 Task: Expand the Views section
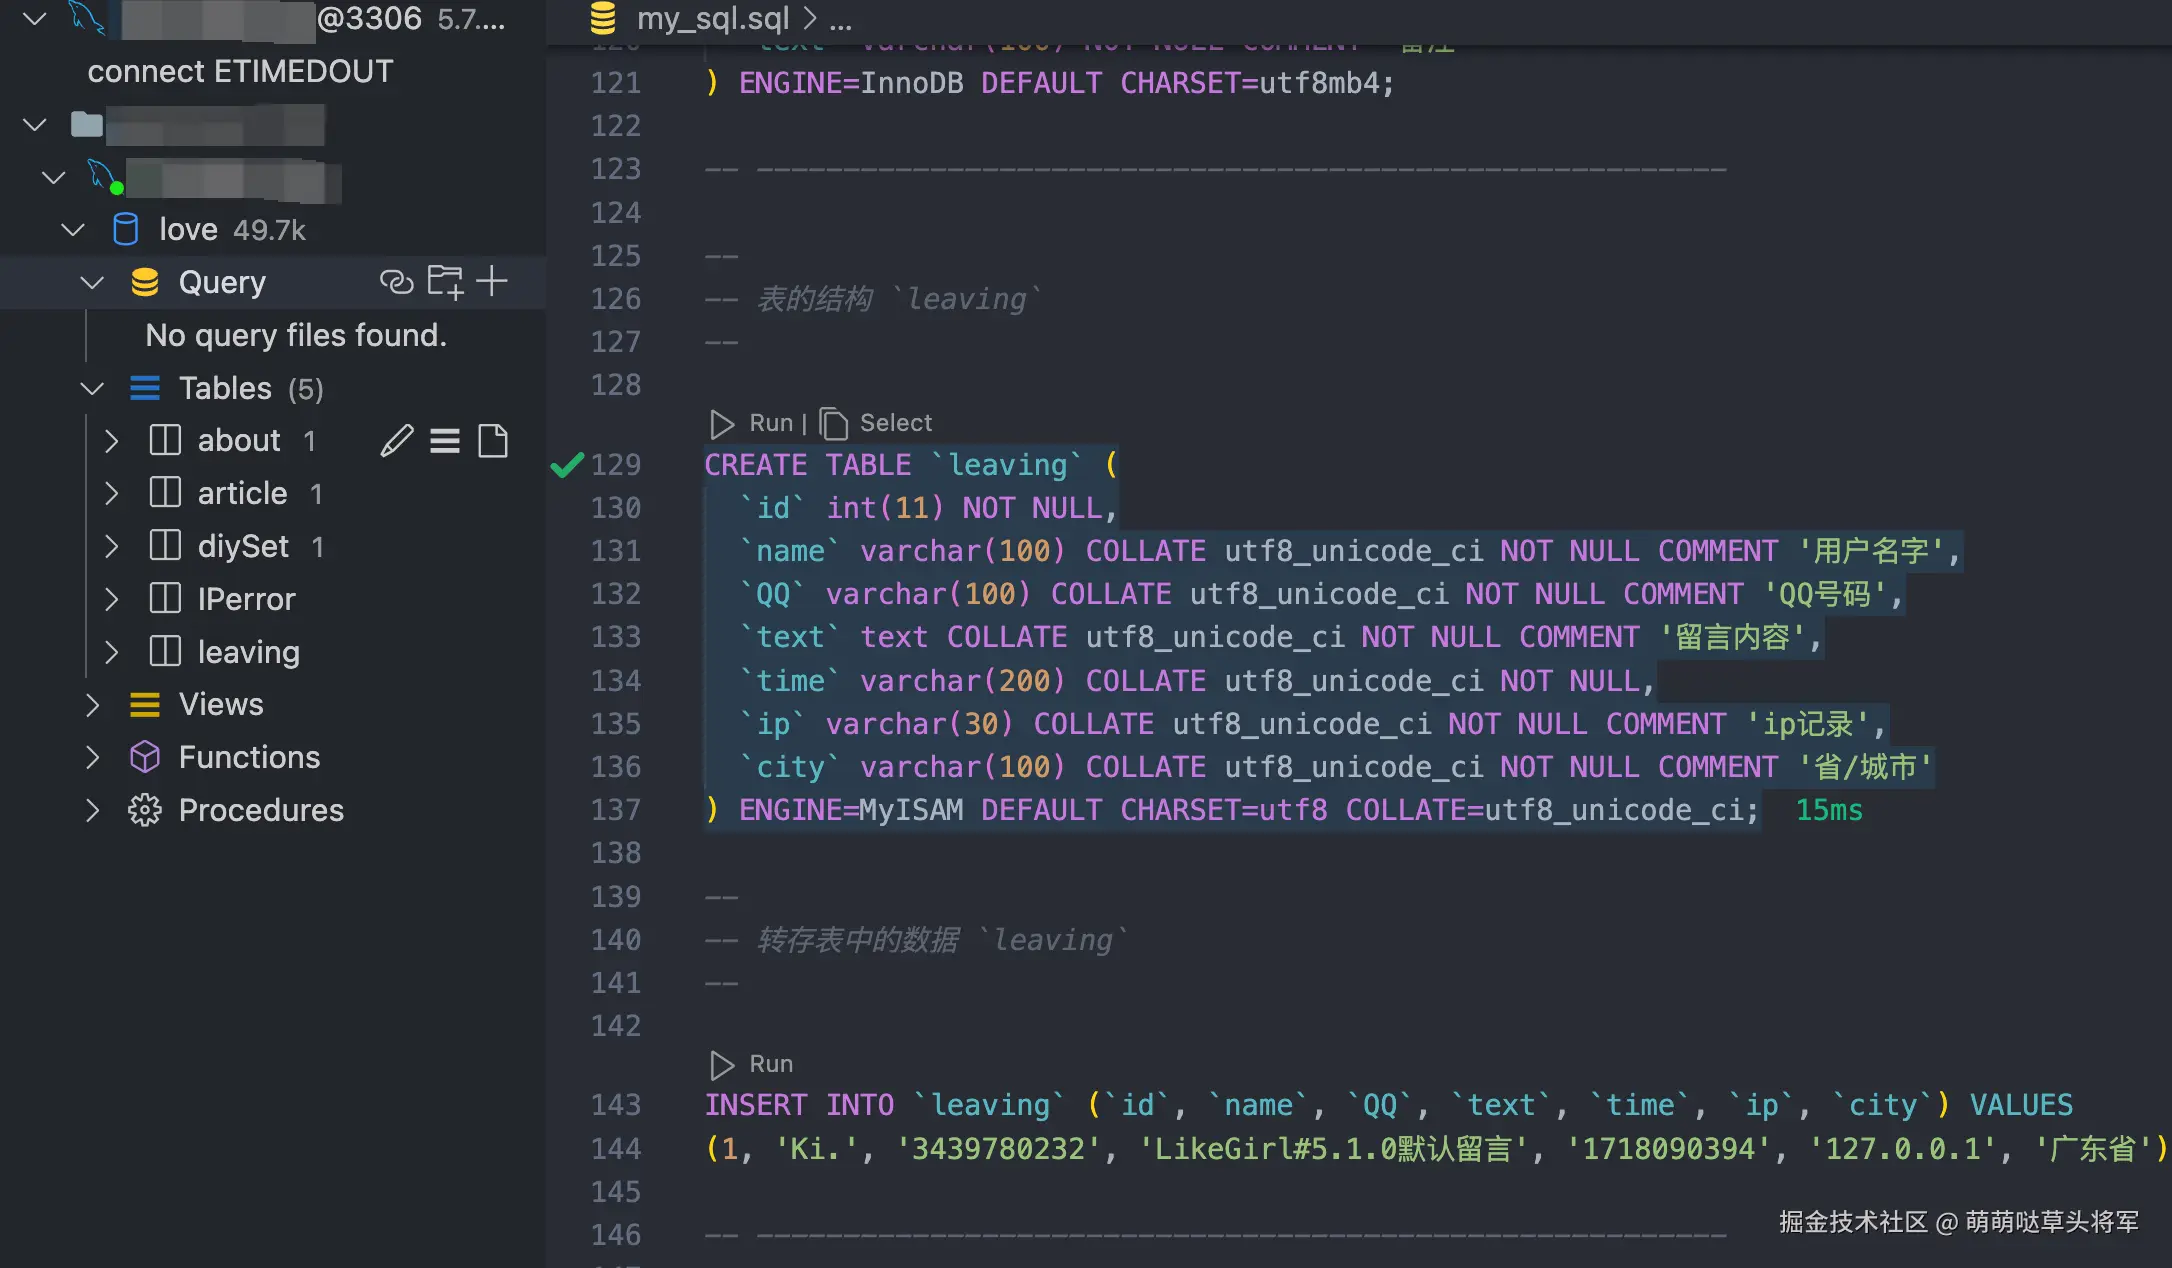(93, 704)
